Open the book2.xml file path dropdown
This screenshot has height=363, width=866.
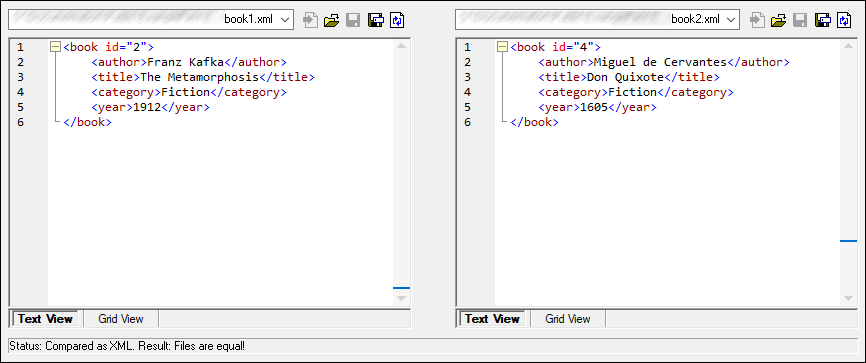(x=732, y=20)
